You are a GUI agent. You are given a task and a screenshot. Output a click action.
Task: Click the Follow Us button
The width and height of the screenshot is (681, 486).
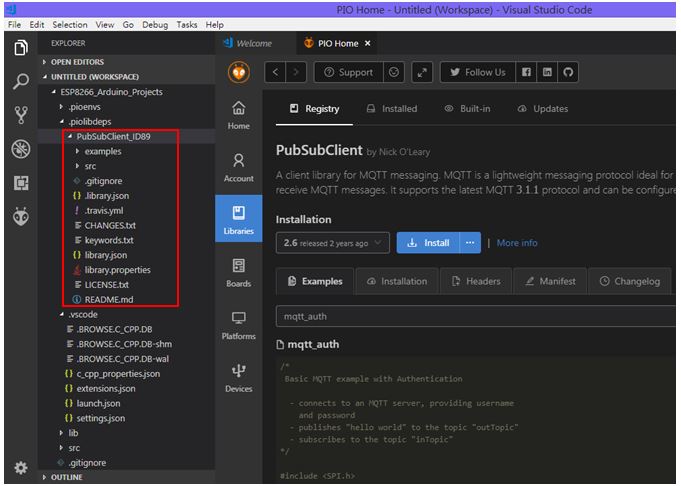(478, 72)
